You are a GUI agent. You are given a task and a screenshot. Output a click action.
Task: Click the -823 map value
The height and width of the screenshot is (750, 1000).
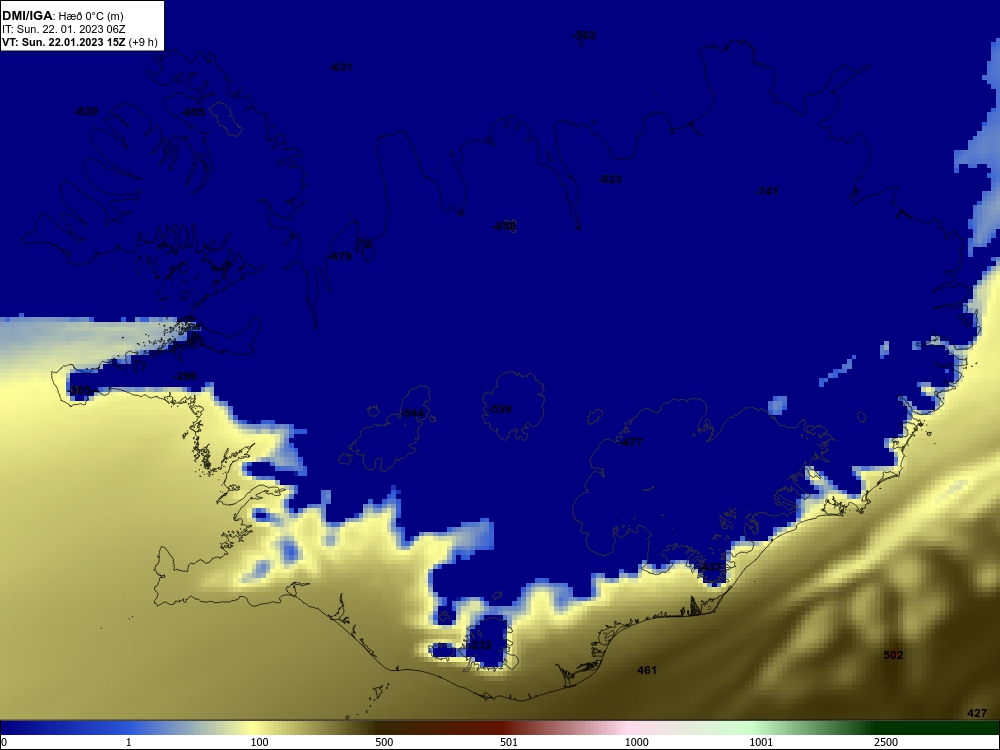[x=610, y=179]
